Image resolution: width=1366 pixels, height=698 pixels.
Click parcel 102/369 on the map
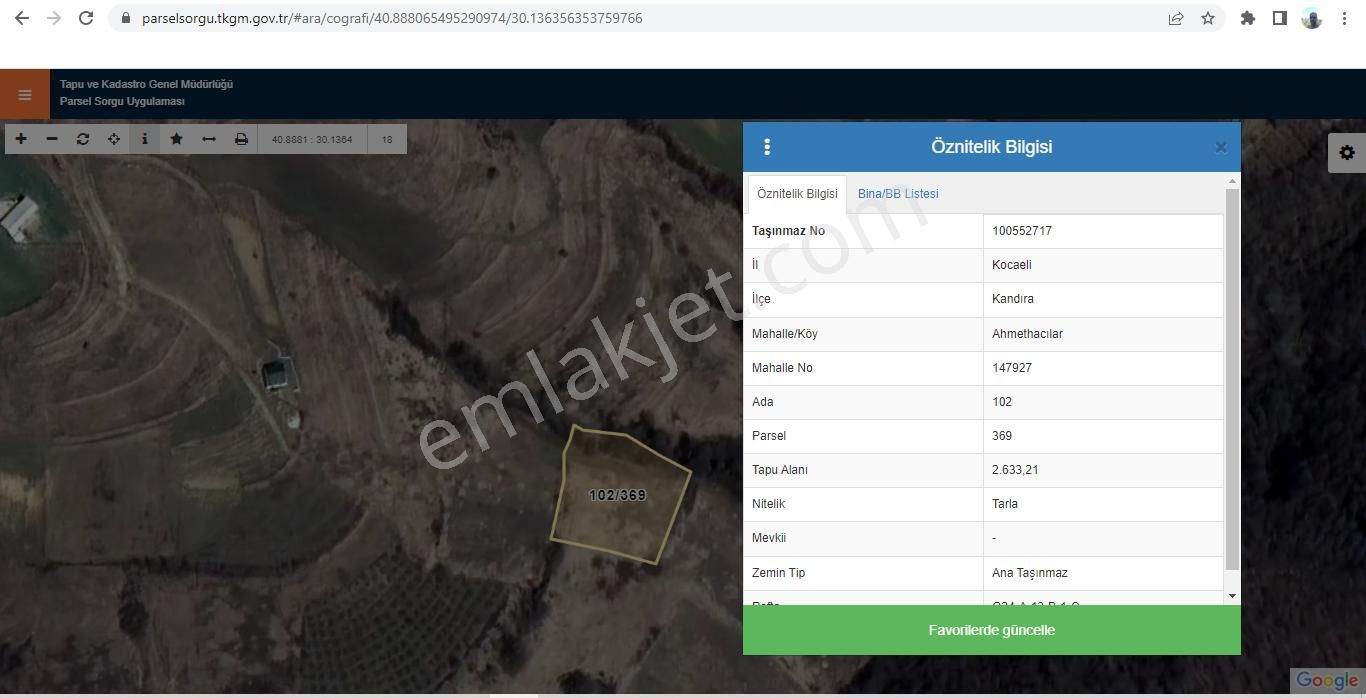(618, 496)
